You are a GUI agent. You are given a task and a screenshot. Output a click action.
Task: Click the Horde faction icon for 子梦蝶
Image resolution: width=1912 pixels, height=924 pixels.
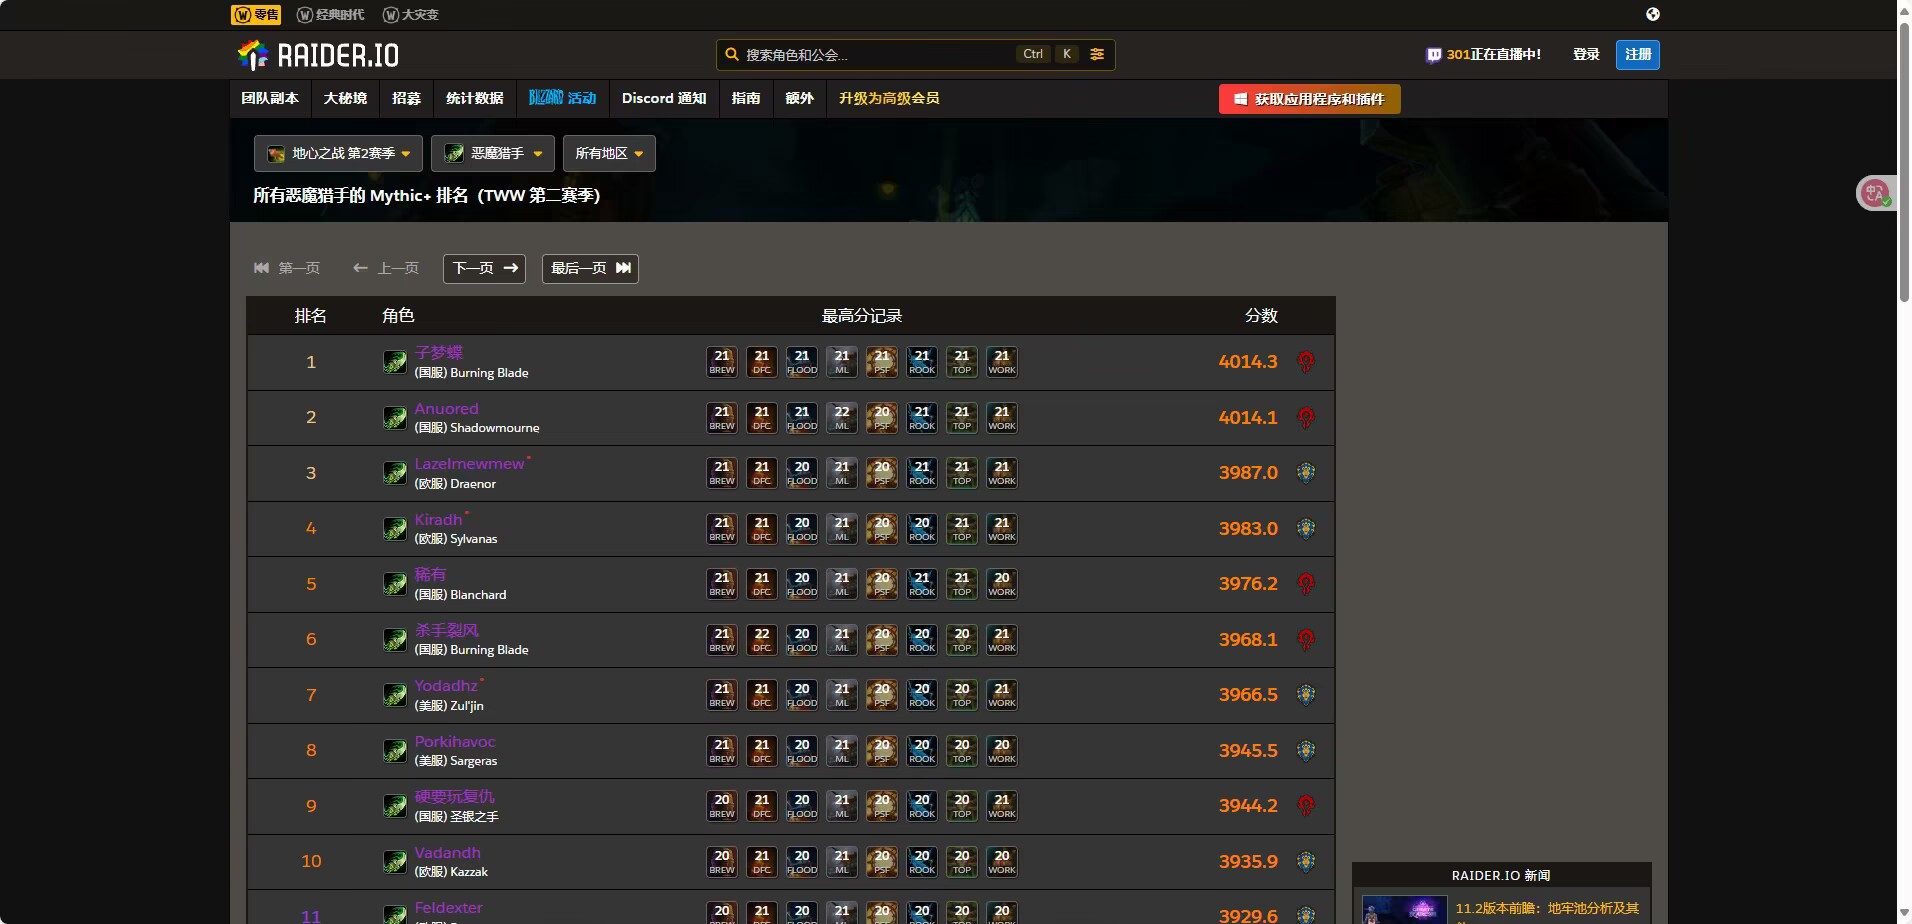(x=1306, y=362)
